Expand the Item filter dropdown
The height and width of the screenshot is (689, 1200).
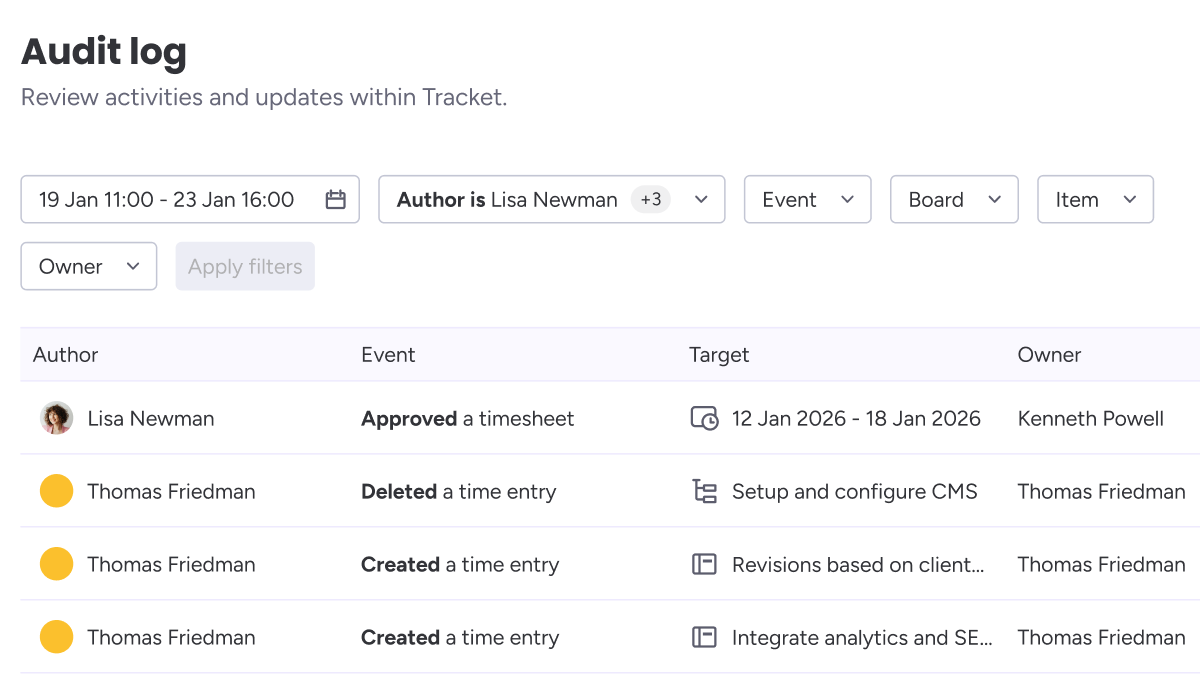pyautogui.click(x=1095, y=199)
